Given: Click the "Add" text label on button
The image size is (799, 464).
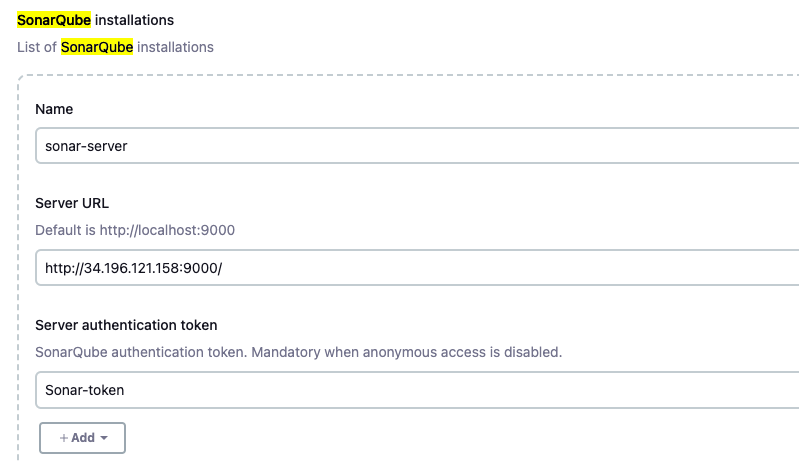Looking at the screenshot, I should tap(83, 438).
